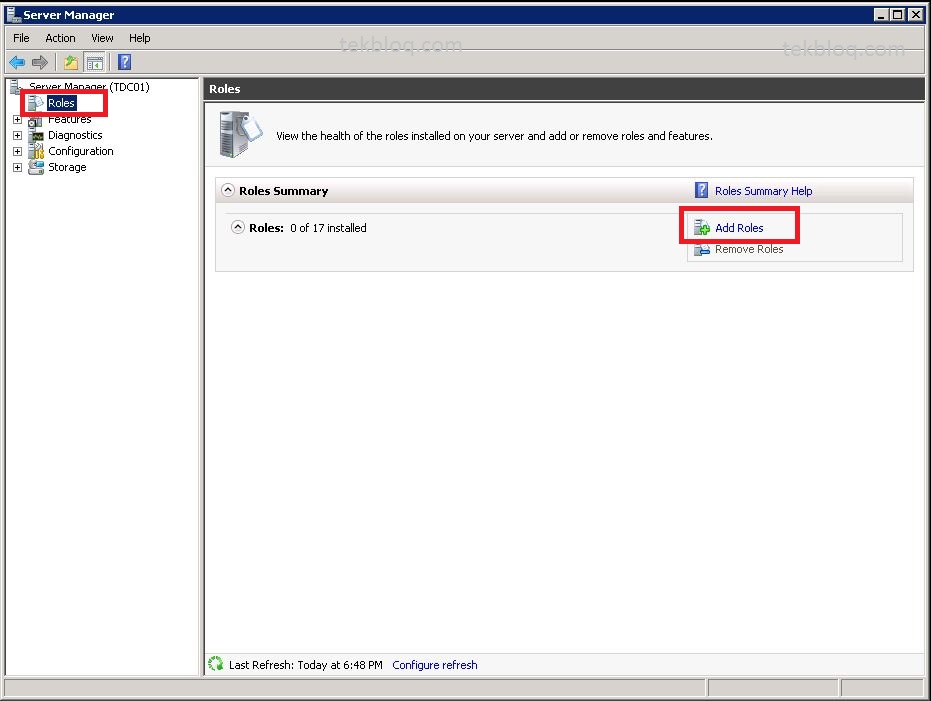The width and height of the screenshot is (931, 701).
Task: Click the Add Roles link
Action: pyautogui.click(x=739, y=228)
